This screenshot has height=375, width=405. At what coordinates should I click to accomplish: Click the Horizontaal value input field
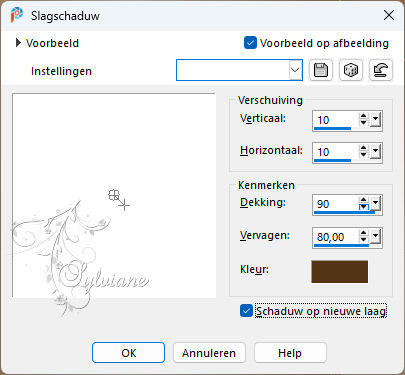coord(336,152)
